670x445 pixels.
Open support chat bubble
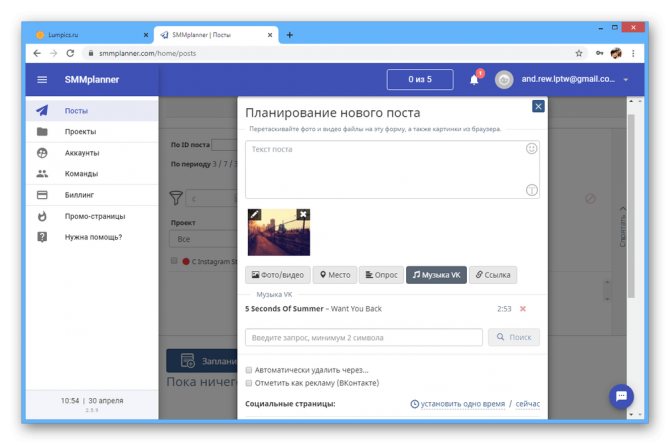[621, 396]
